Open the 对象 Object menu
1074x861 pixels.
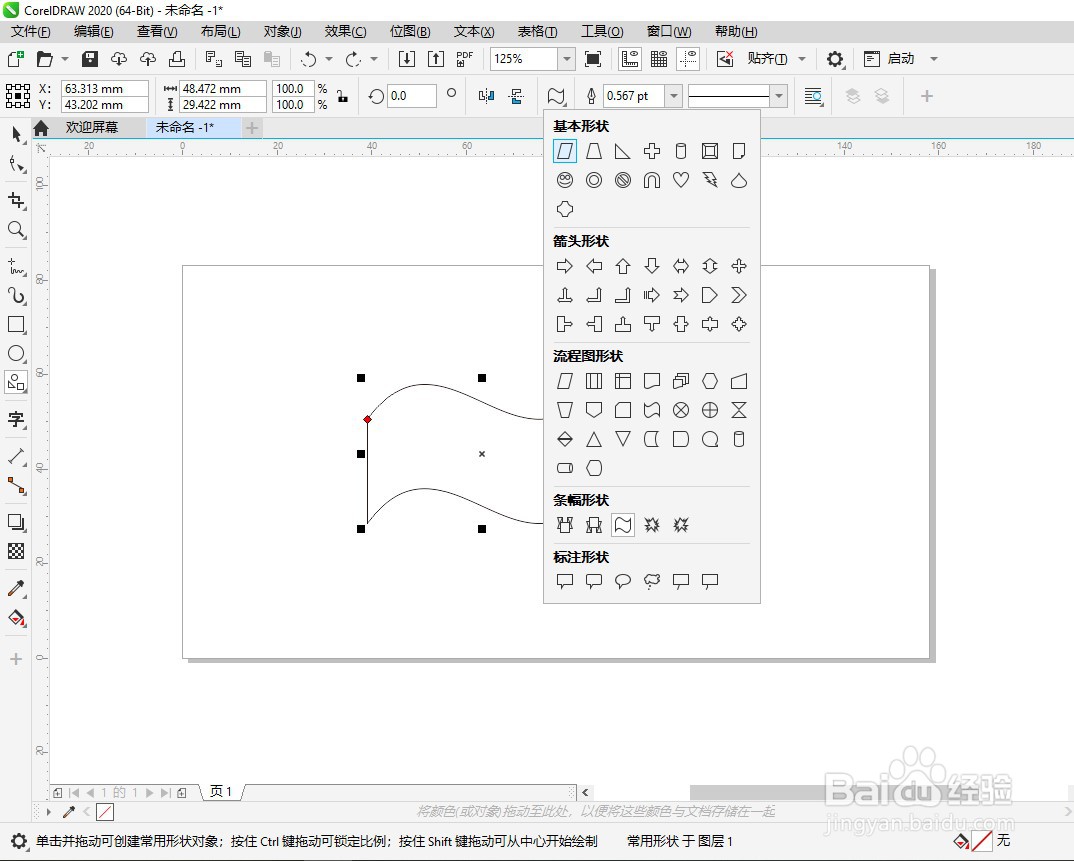[x=282, y=32]
